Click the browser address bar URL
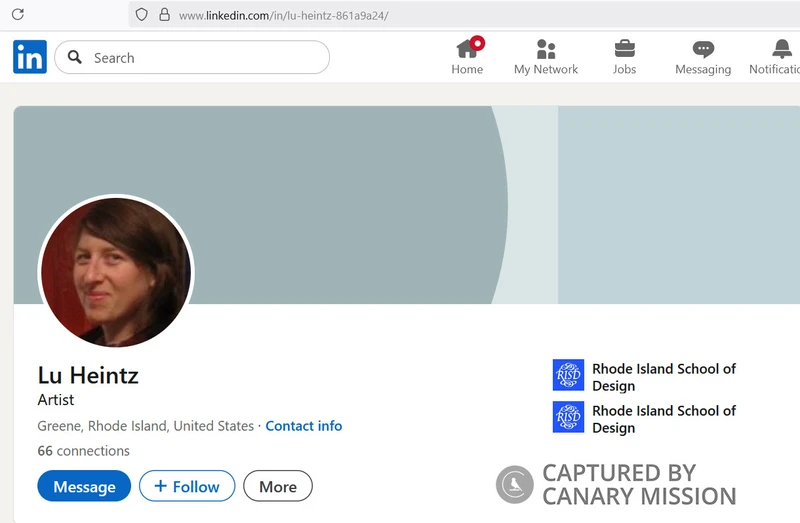The image size is (800, 523). coord(284,16)
